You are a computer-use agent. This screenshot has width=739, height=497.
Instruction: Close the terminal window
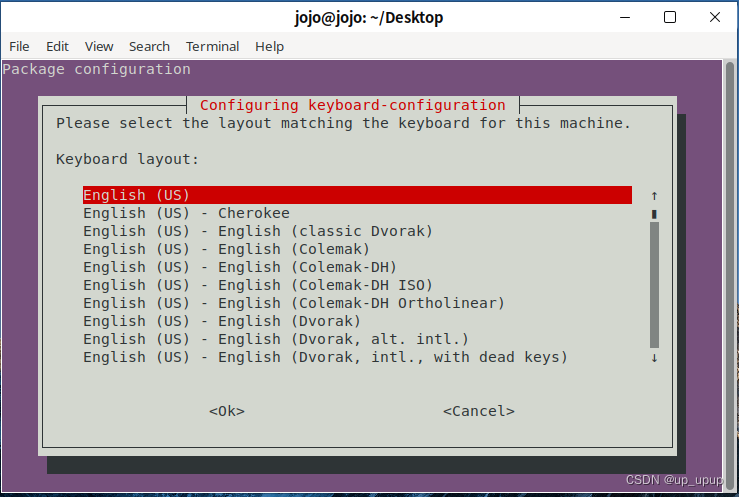tap(714, 17)
